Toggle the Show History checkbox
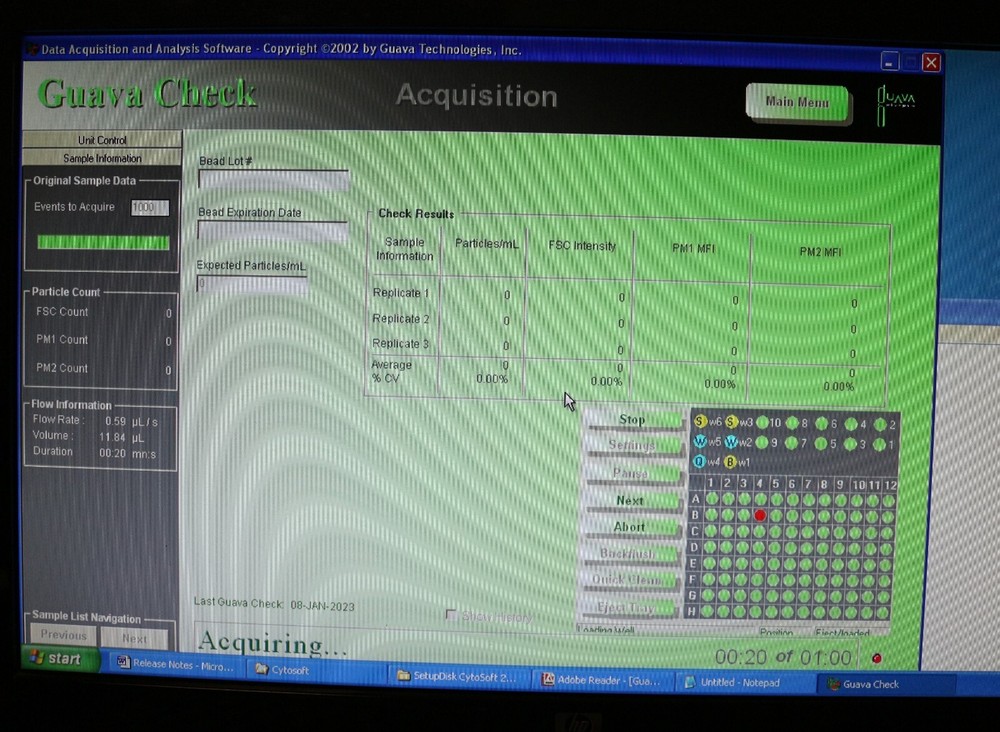This screenshot has width=1000, height=732. coord(452,615)
